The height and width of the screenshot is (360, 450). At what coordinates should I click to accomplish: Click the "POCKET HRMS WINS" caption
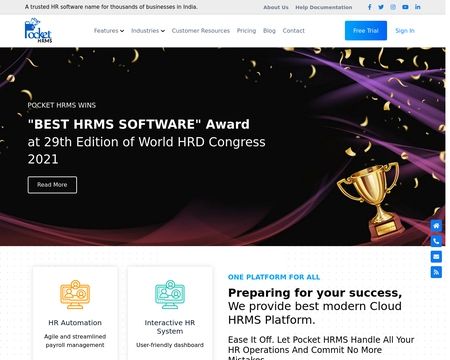(x=62, y=105)
